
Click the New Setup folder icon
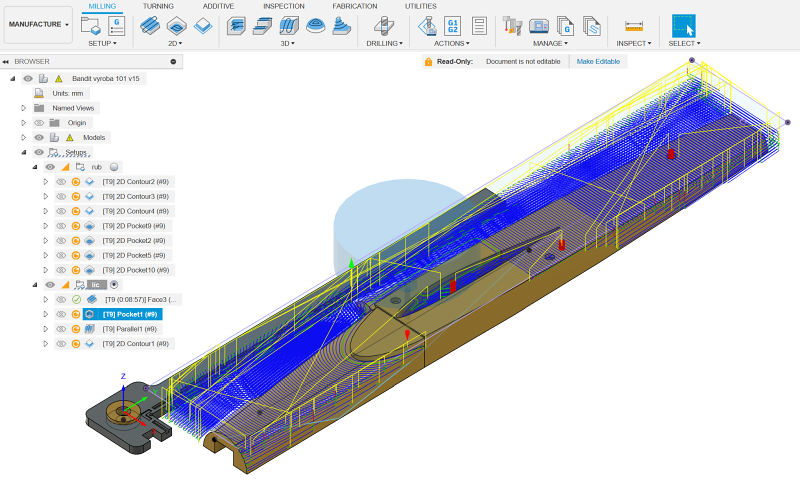(91, 26)
